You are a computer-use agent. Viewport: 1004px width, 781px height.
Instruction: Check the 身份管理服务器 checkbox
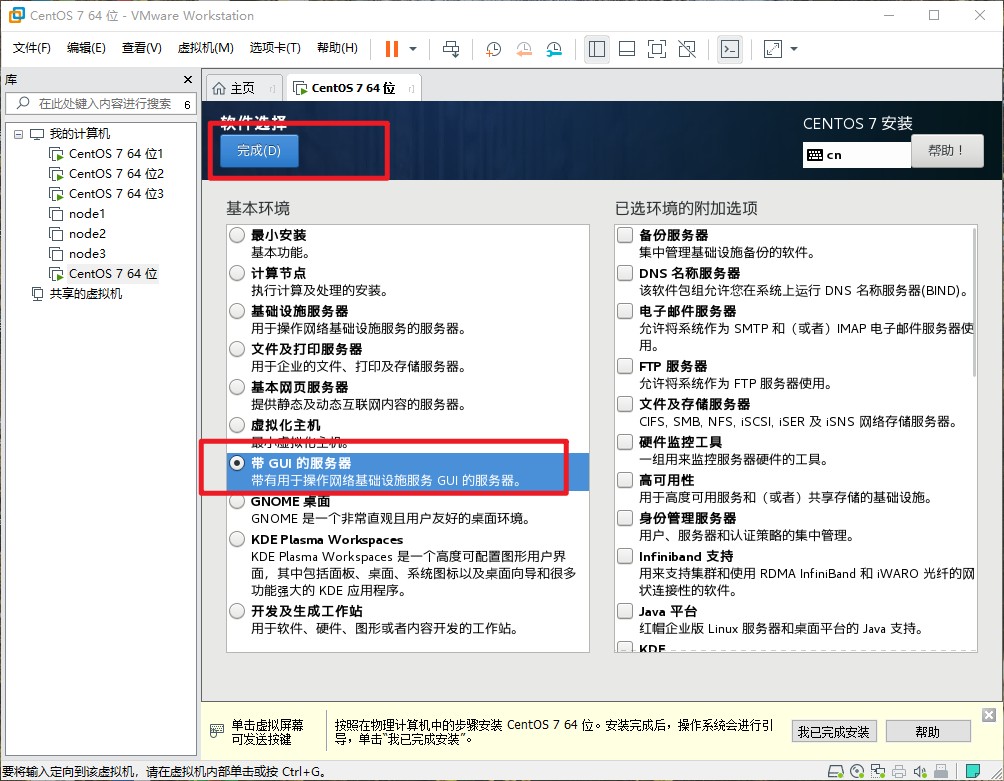(625, 518)
